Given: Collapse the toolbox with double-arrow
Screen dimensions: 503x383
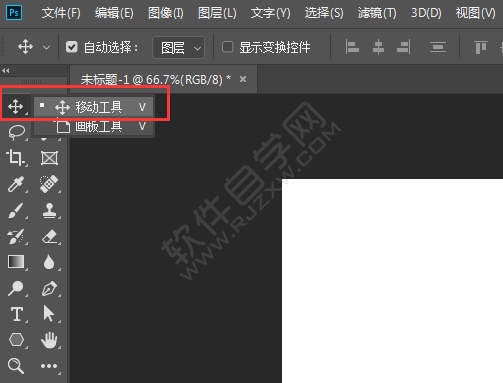Looking at the screenshot, I should (6, 70).
